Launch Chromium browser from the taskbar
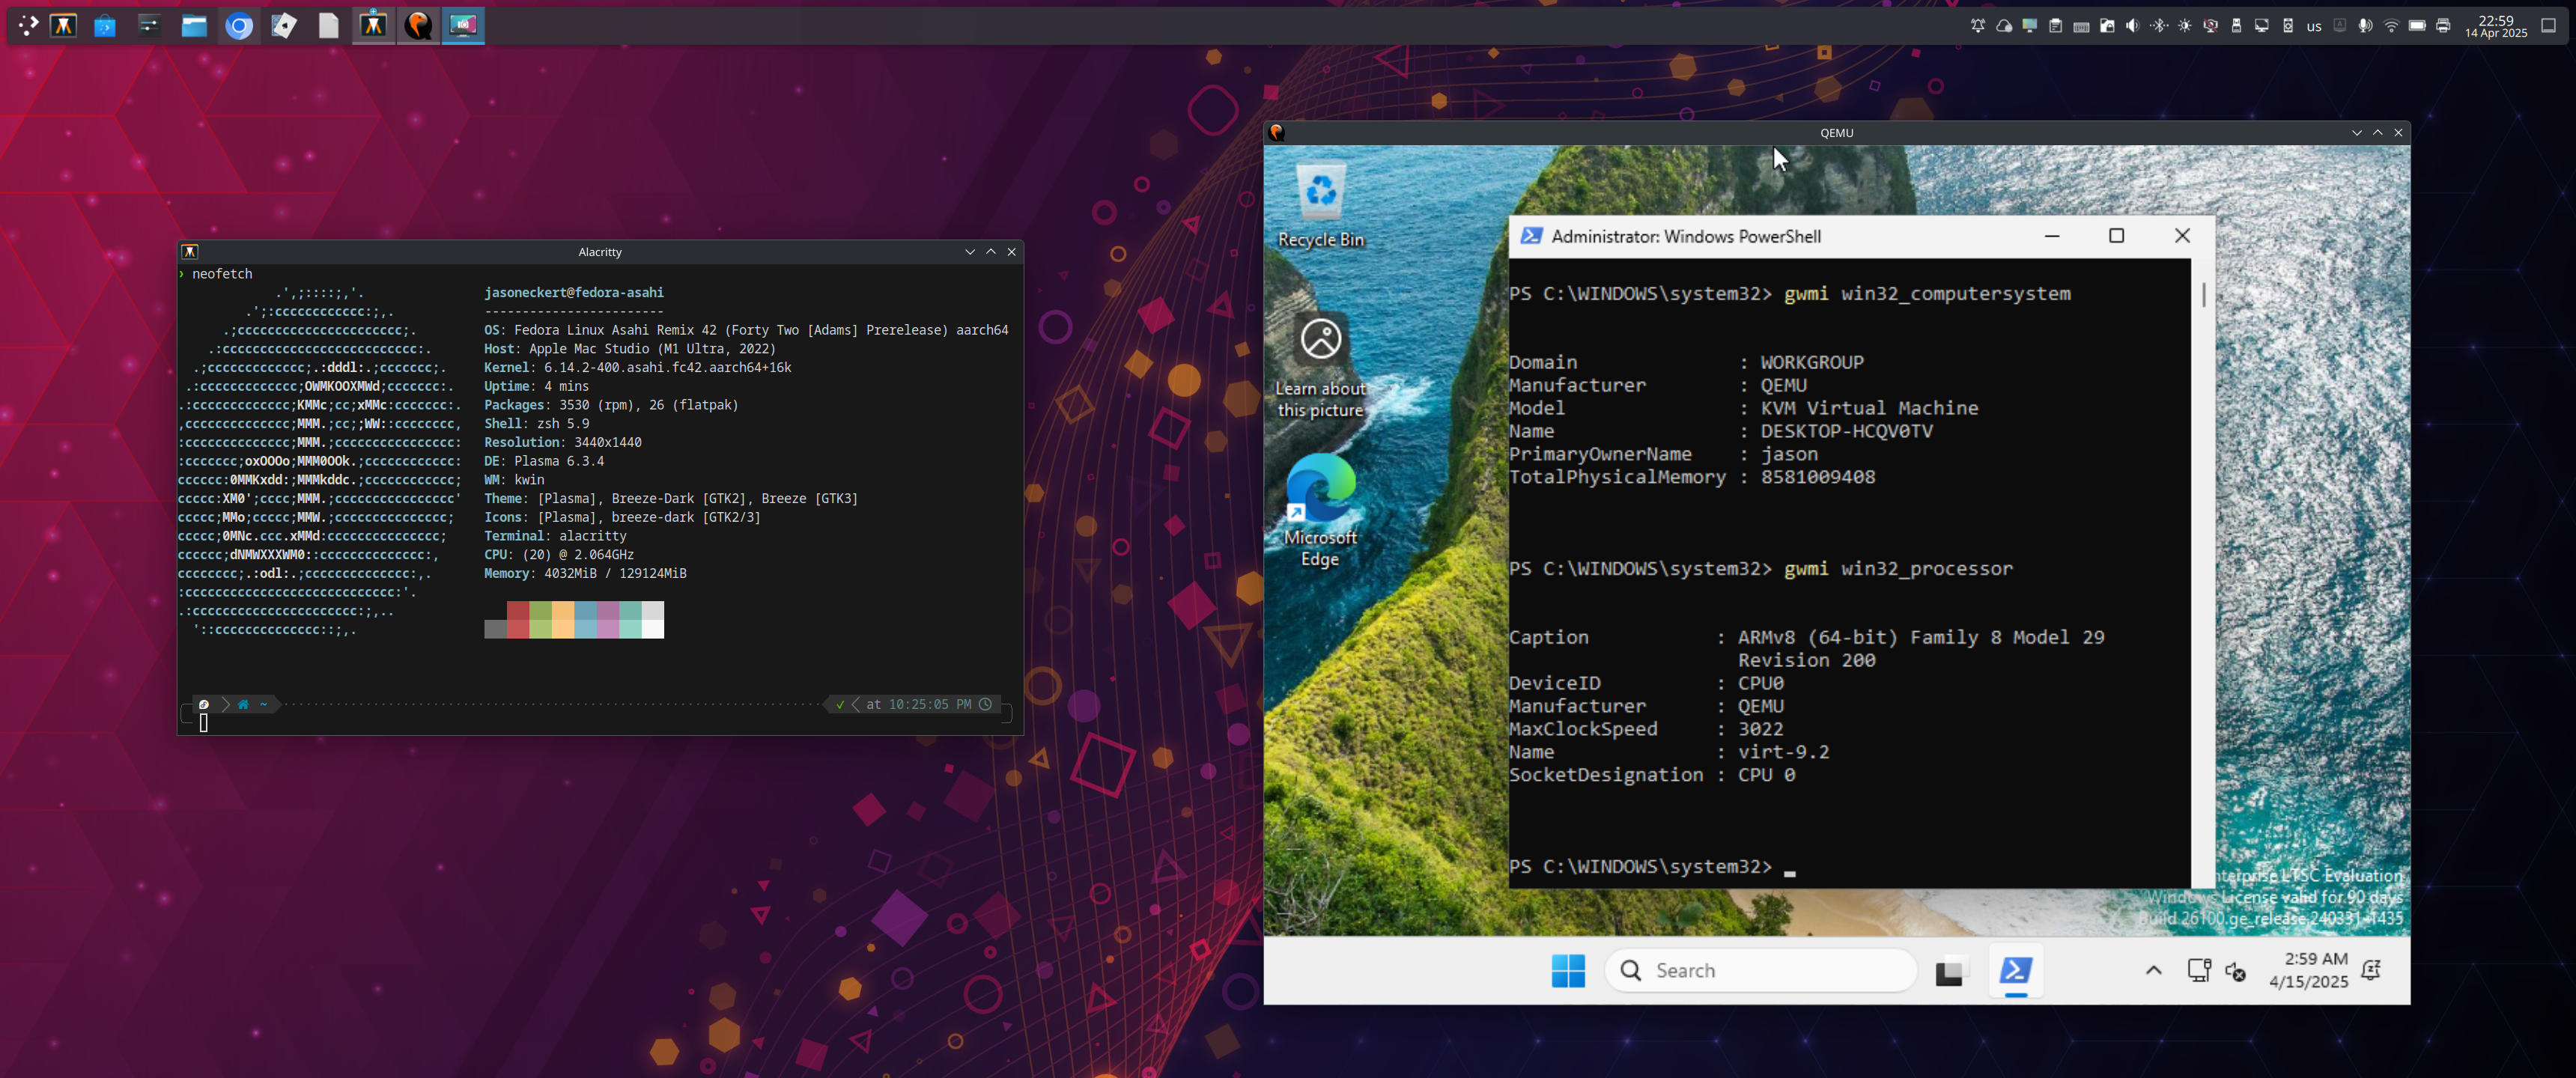The width and height of the screenshot is (2576, 1078). point(239,26)
